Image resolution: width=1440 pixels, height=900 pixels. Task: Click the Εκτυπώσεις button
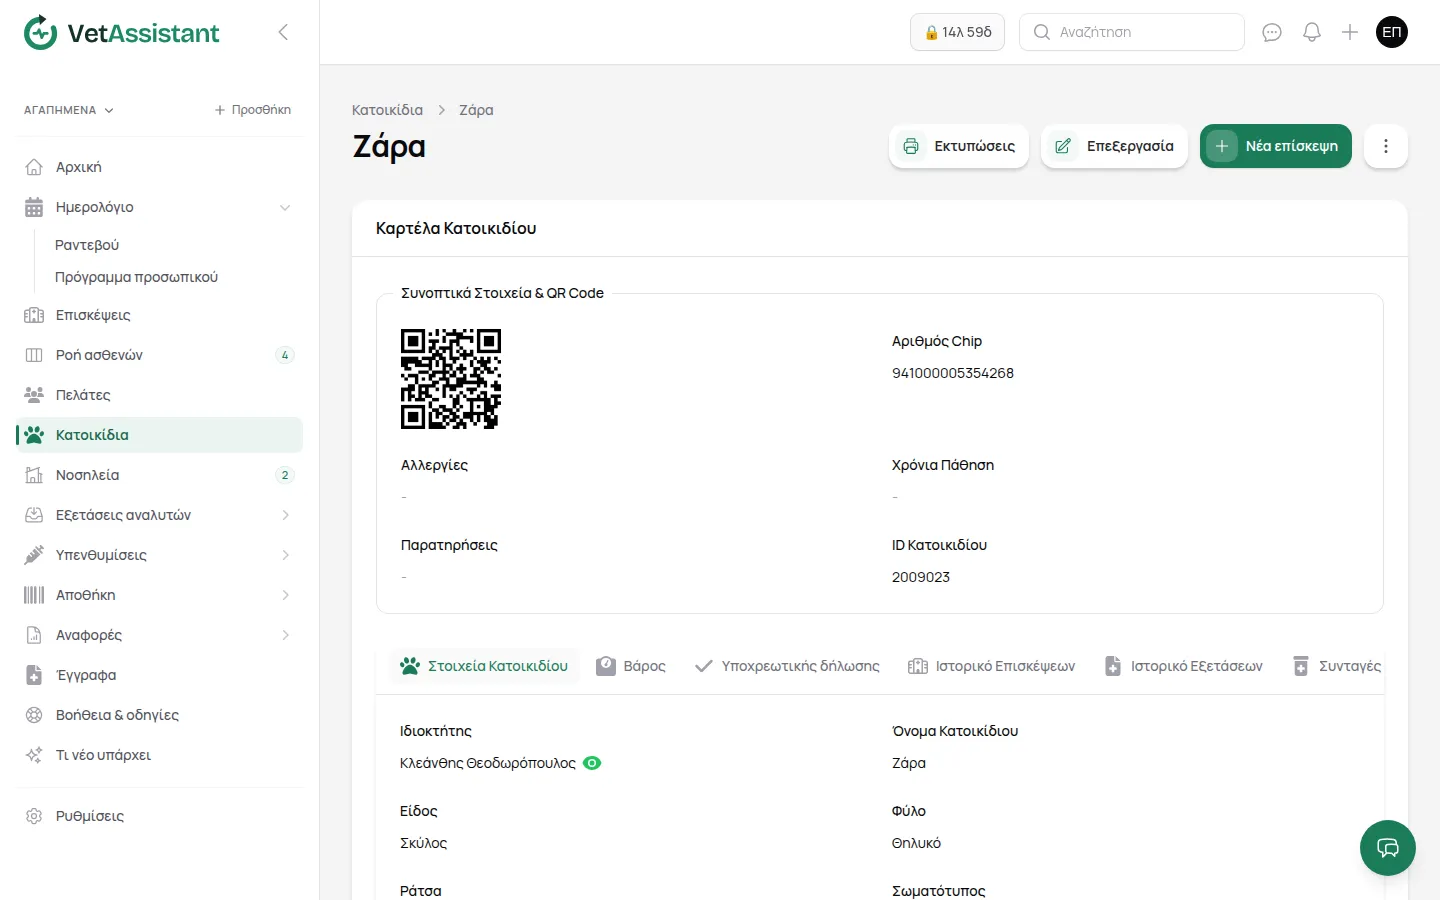(x=959, y=146)
